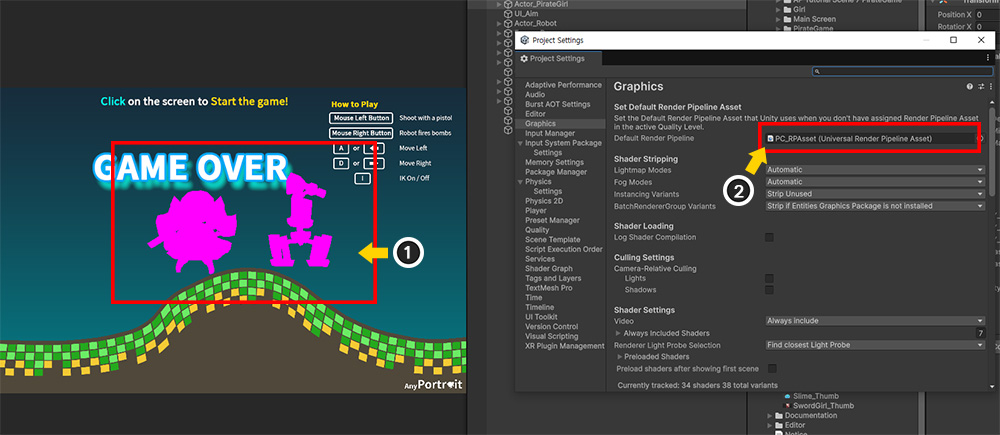Screen dimensions: 1000x435
Task: Open Tags and Layers settings
Action: pos(553,278)
